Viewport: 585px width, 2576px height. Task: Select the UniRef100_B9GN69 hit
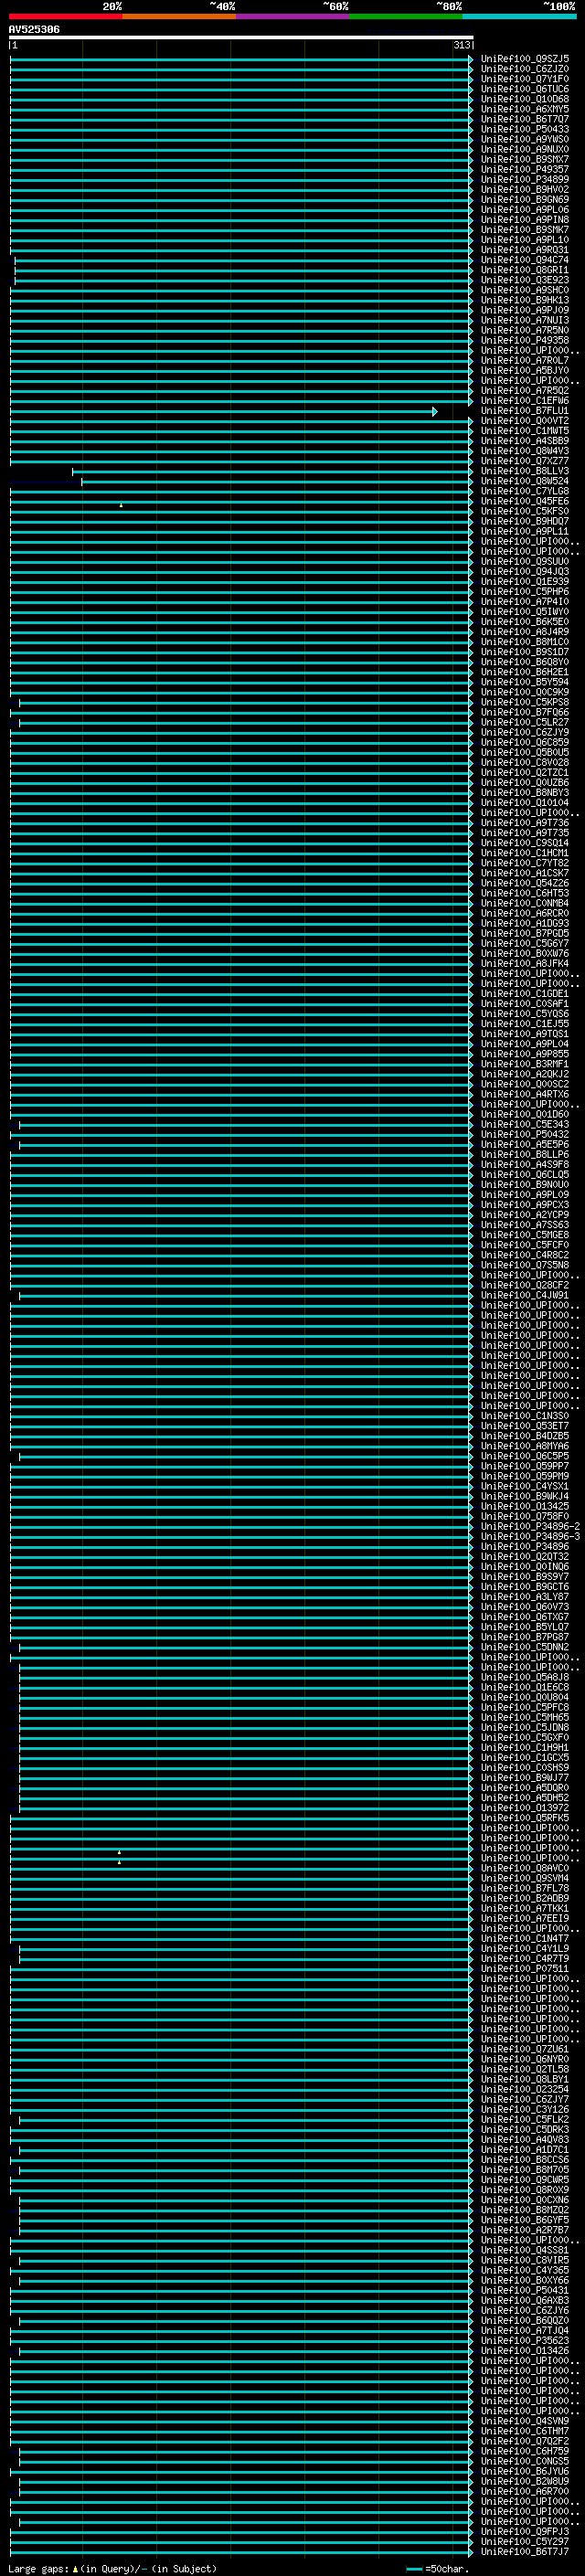(x=525, y=199)
